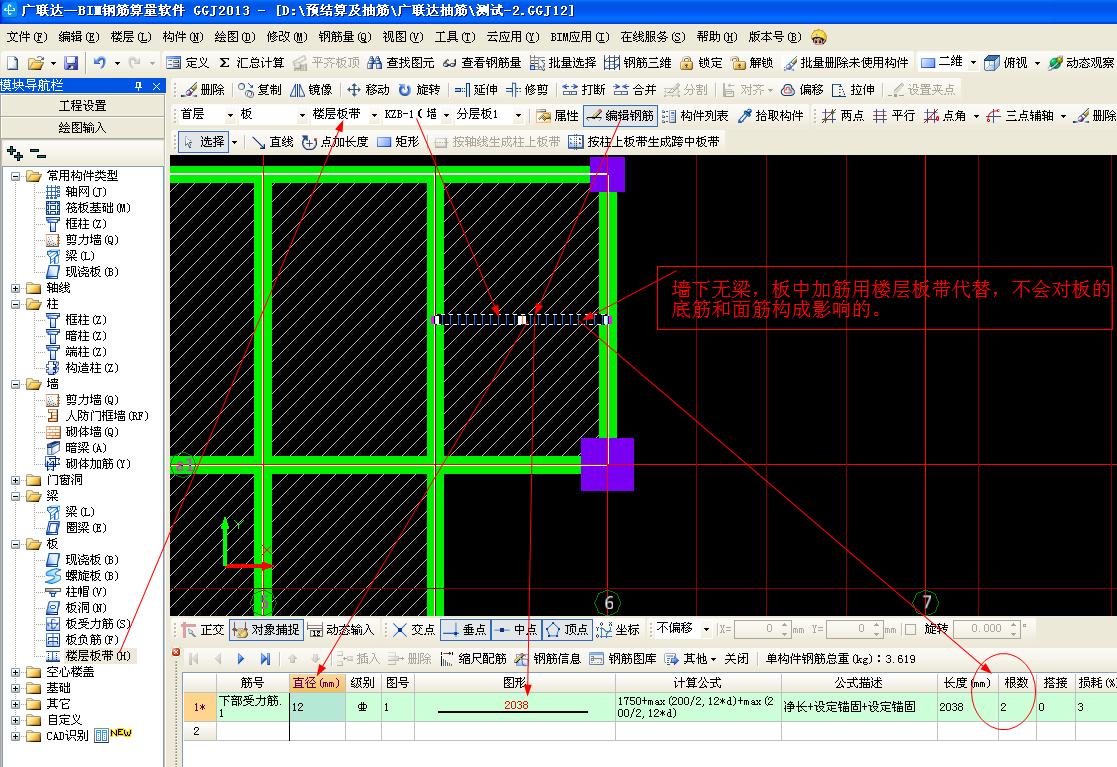Click the 直径 cell showing 12
1117x767 pixels.
[x=317, y=706]
